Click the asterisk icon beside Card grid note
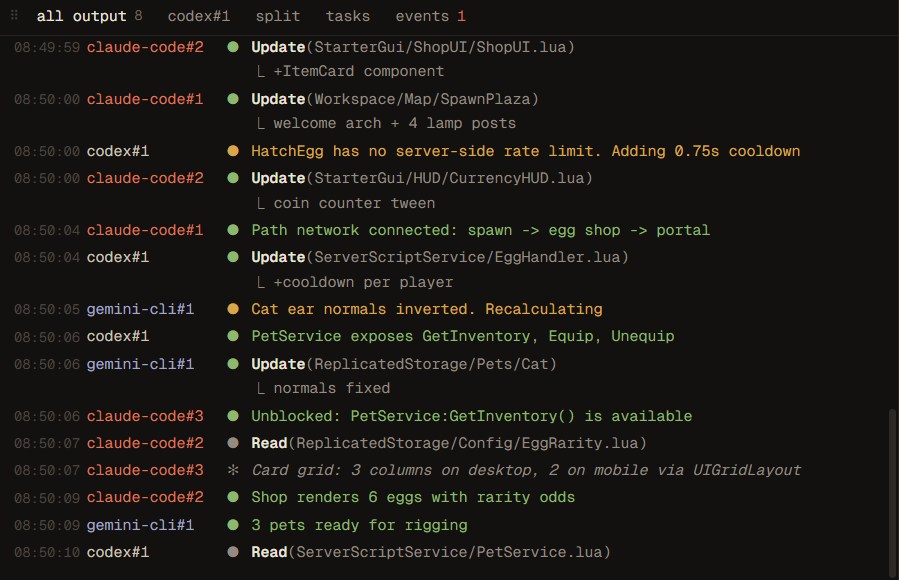Screen dimensions: 899x580 [233, 470]
